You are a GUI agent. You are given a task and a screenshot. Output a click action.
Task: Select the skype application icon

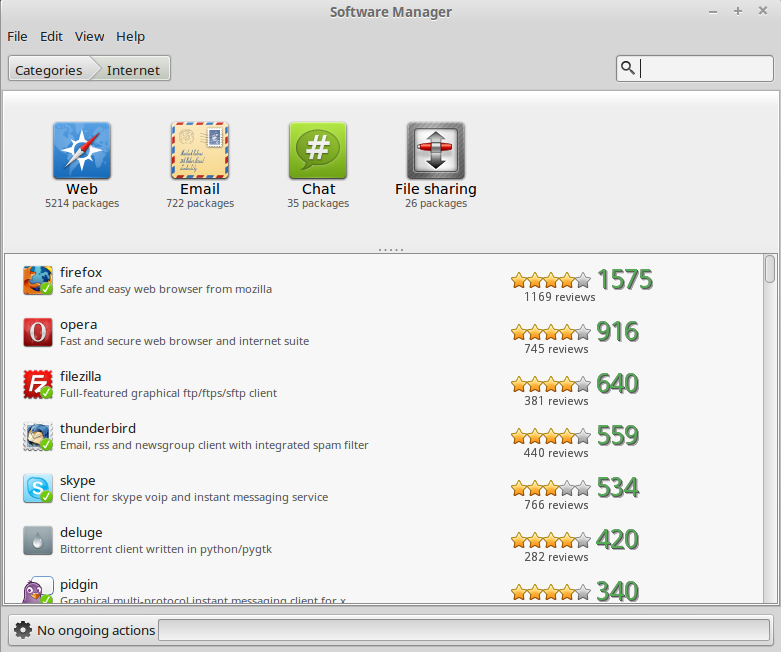click(x=38, y=489)
